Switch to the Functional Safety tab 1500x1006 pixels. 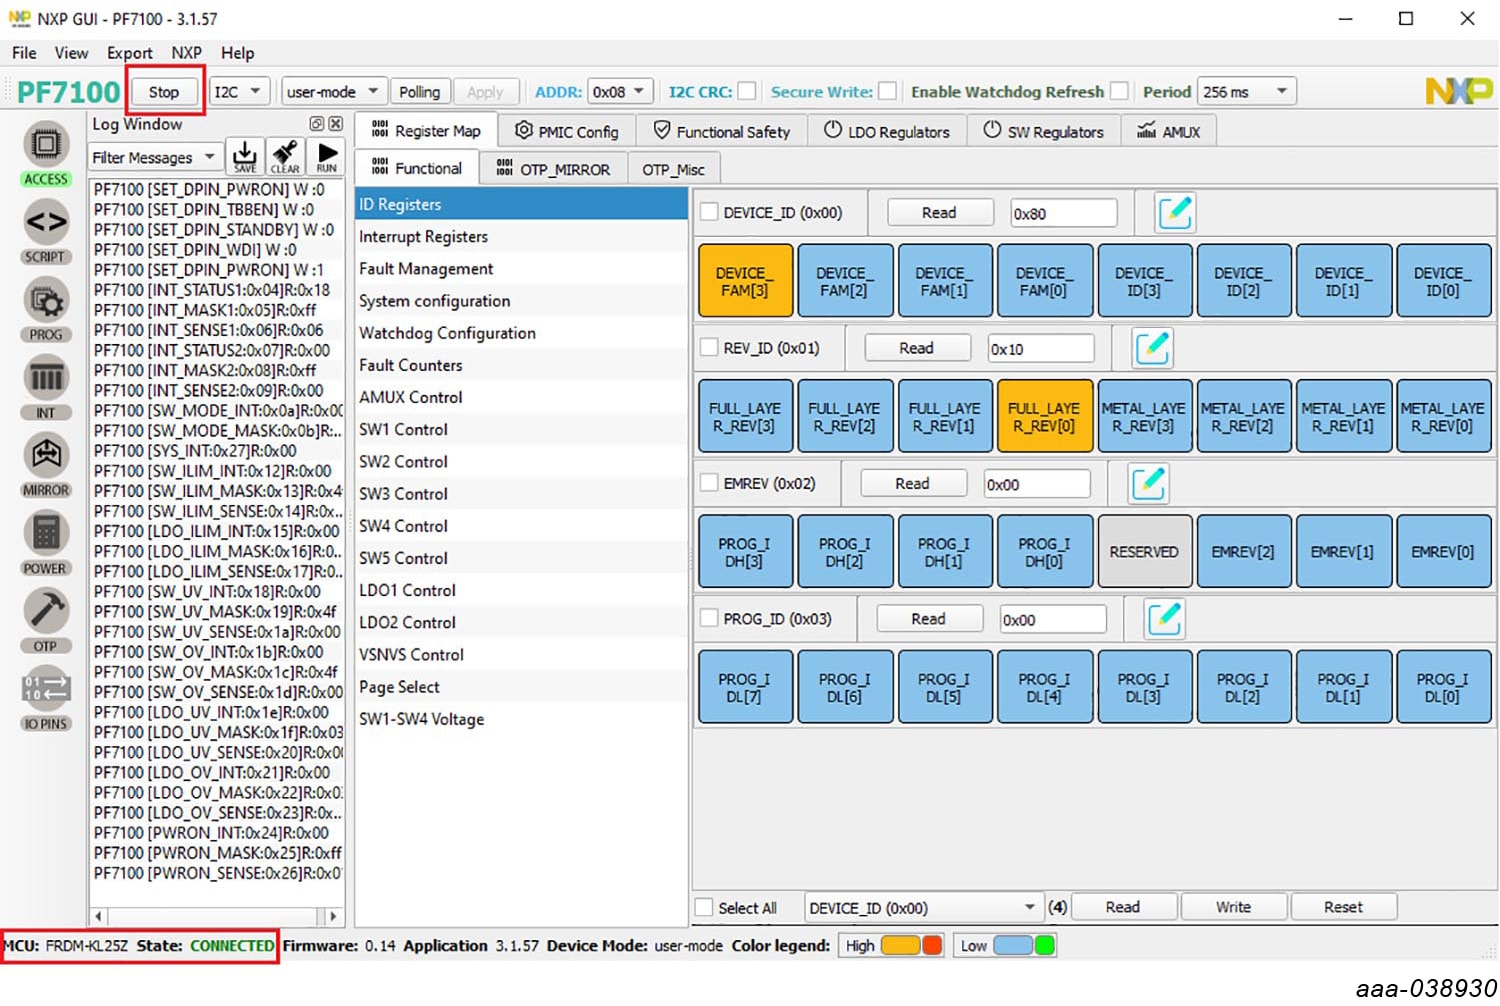pyautogui.click(x=721, y=132)
